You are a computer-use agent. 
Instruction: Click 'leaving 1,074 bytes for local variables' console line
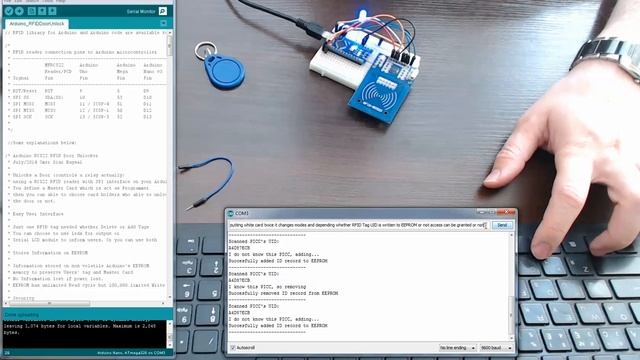pyautogui.click(x=80, y=327)
